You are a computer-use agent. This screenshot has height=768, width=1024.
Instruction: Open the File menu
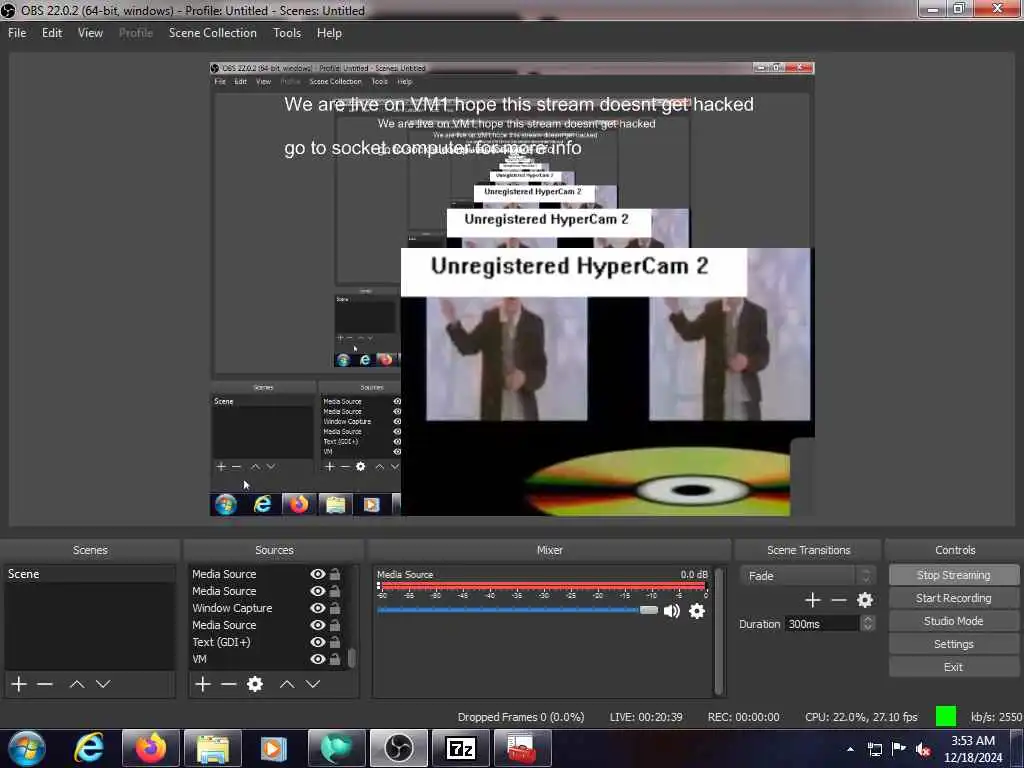17,33
